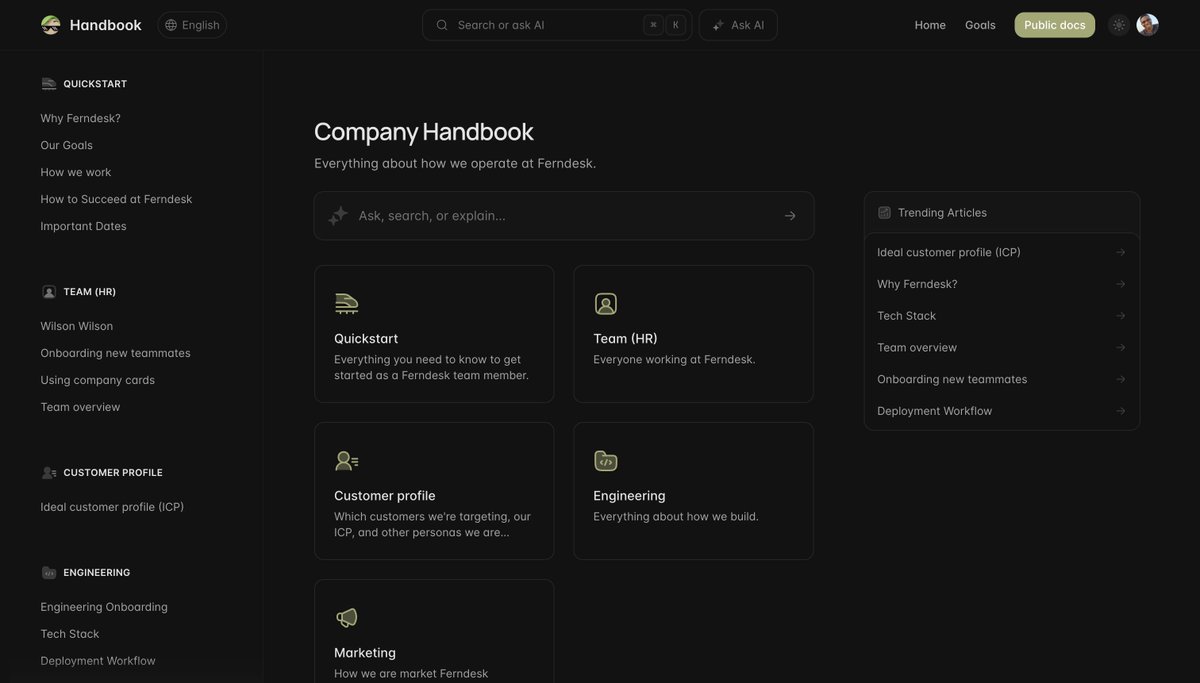Click the Customer Profile sidebar section icon
This screenshot has height=683, width=1200.
49,473
